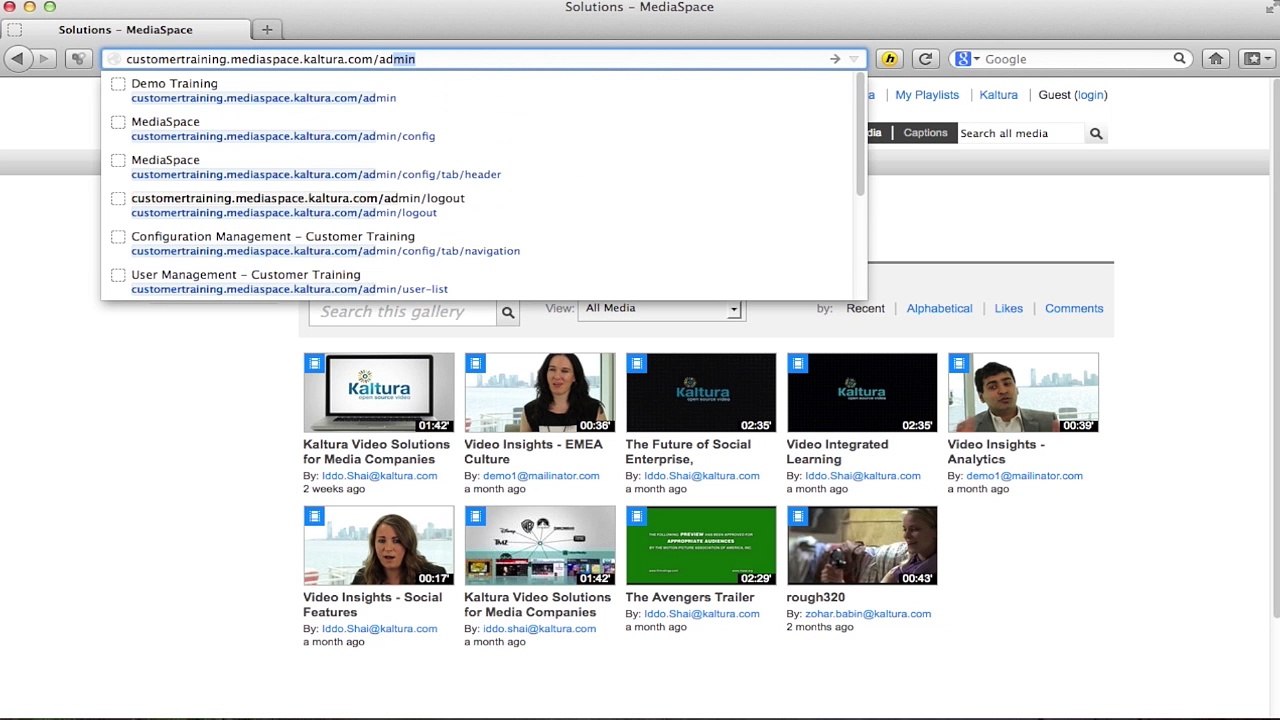Click the Search all media magnifier icon

1096,133
